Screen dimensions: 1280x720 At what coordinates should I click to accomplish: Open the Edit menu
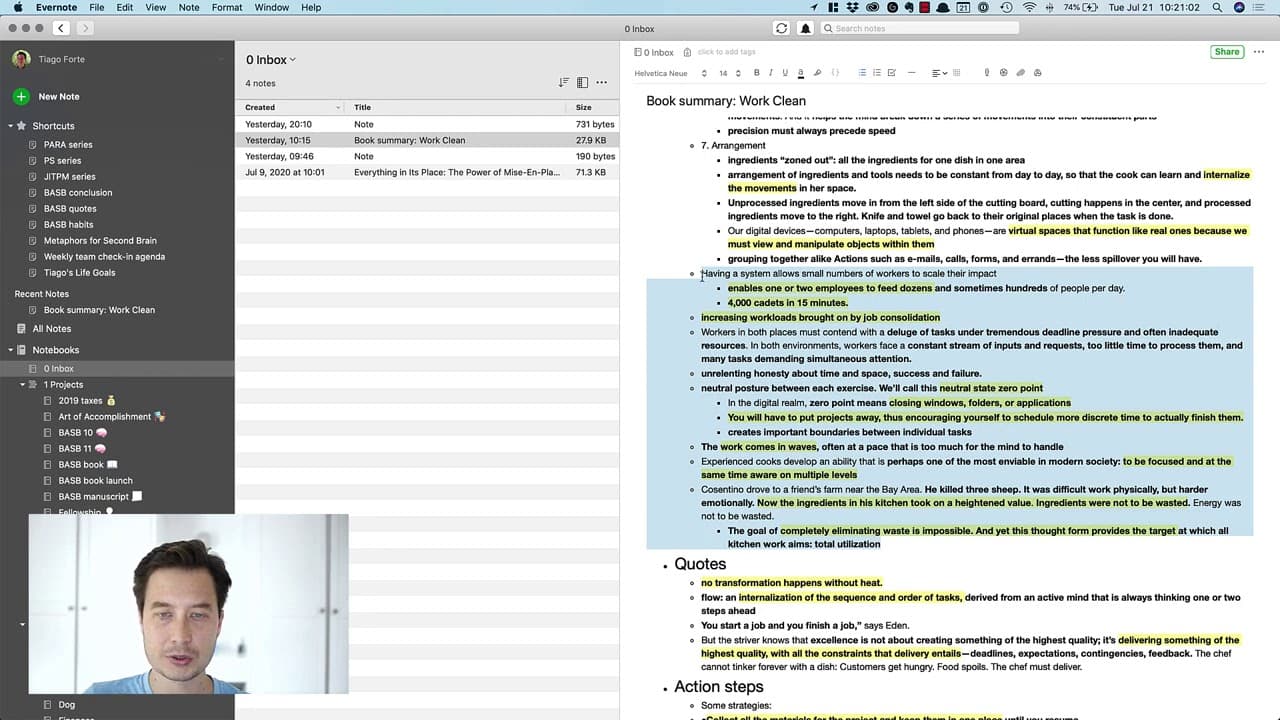coord(125,7)
